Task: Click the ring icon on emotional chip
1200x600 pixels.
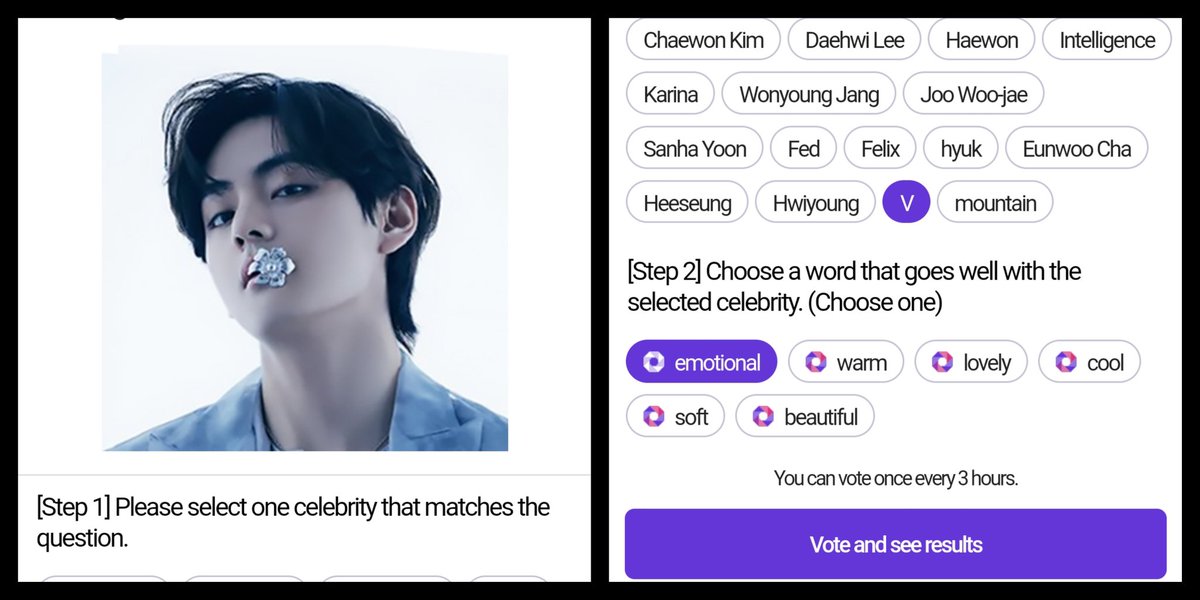Action: point(654,362)
